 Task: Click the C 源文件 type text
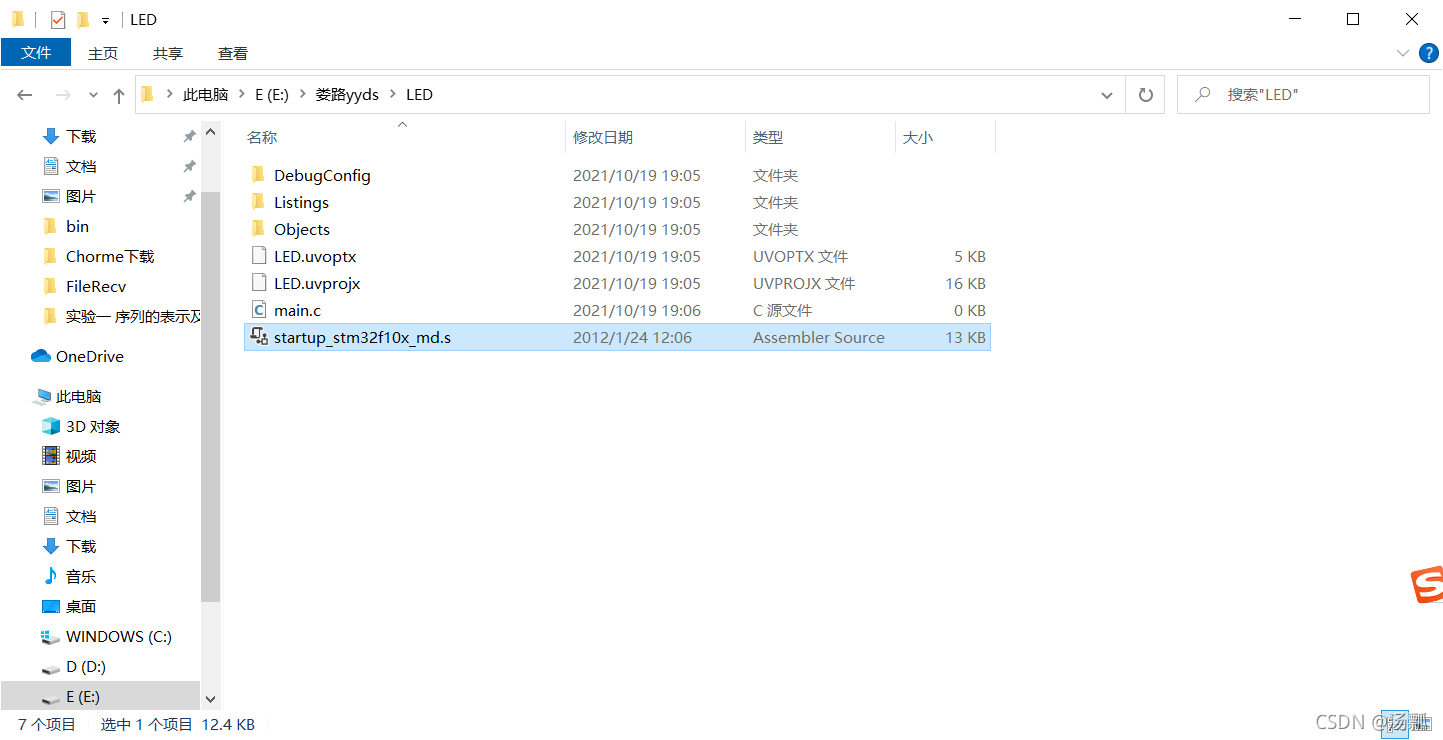(782, 310)
